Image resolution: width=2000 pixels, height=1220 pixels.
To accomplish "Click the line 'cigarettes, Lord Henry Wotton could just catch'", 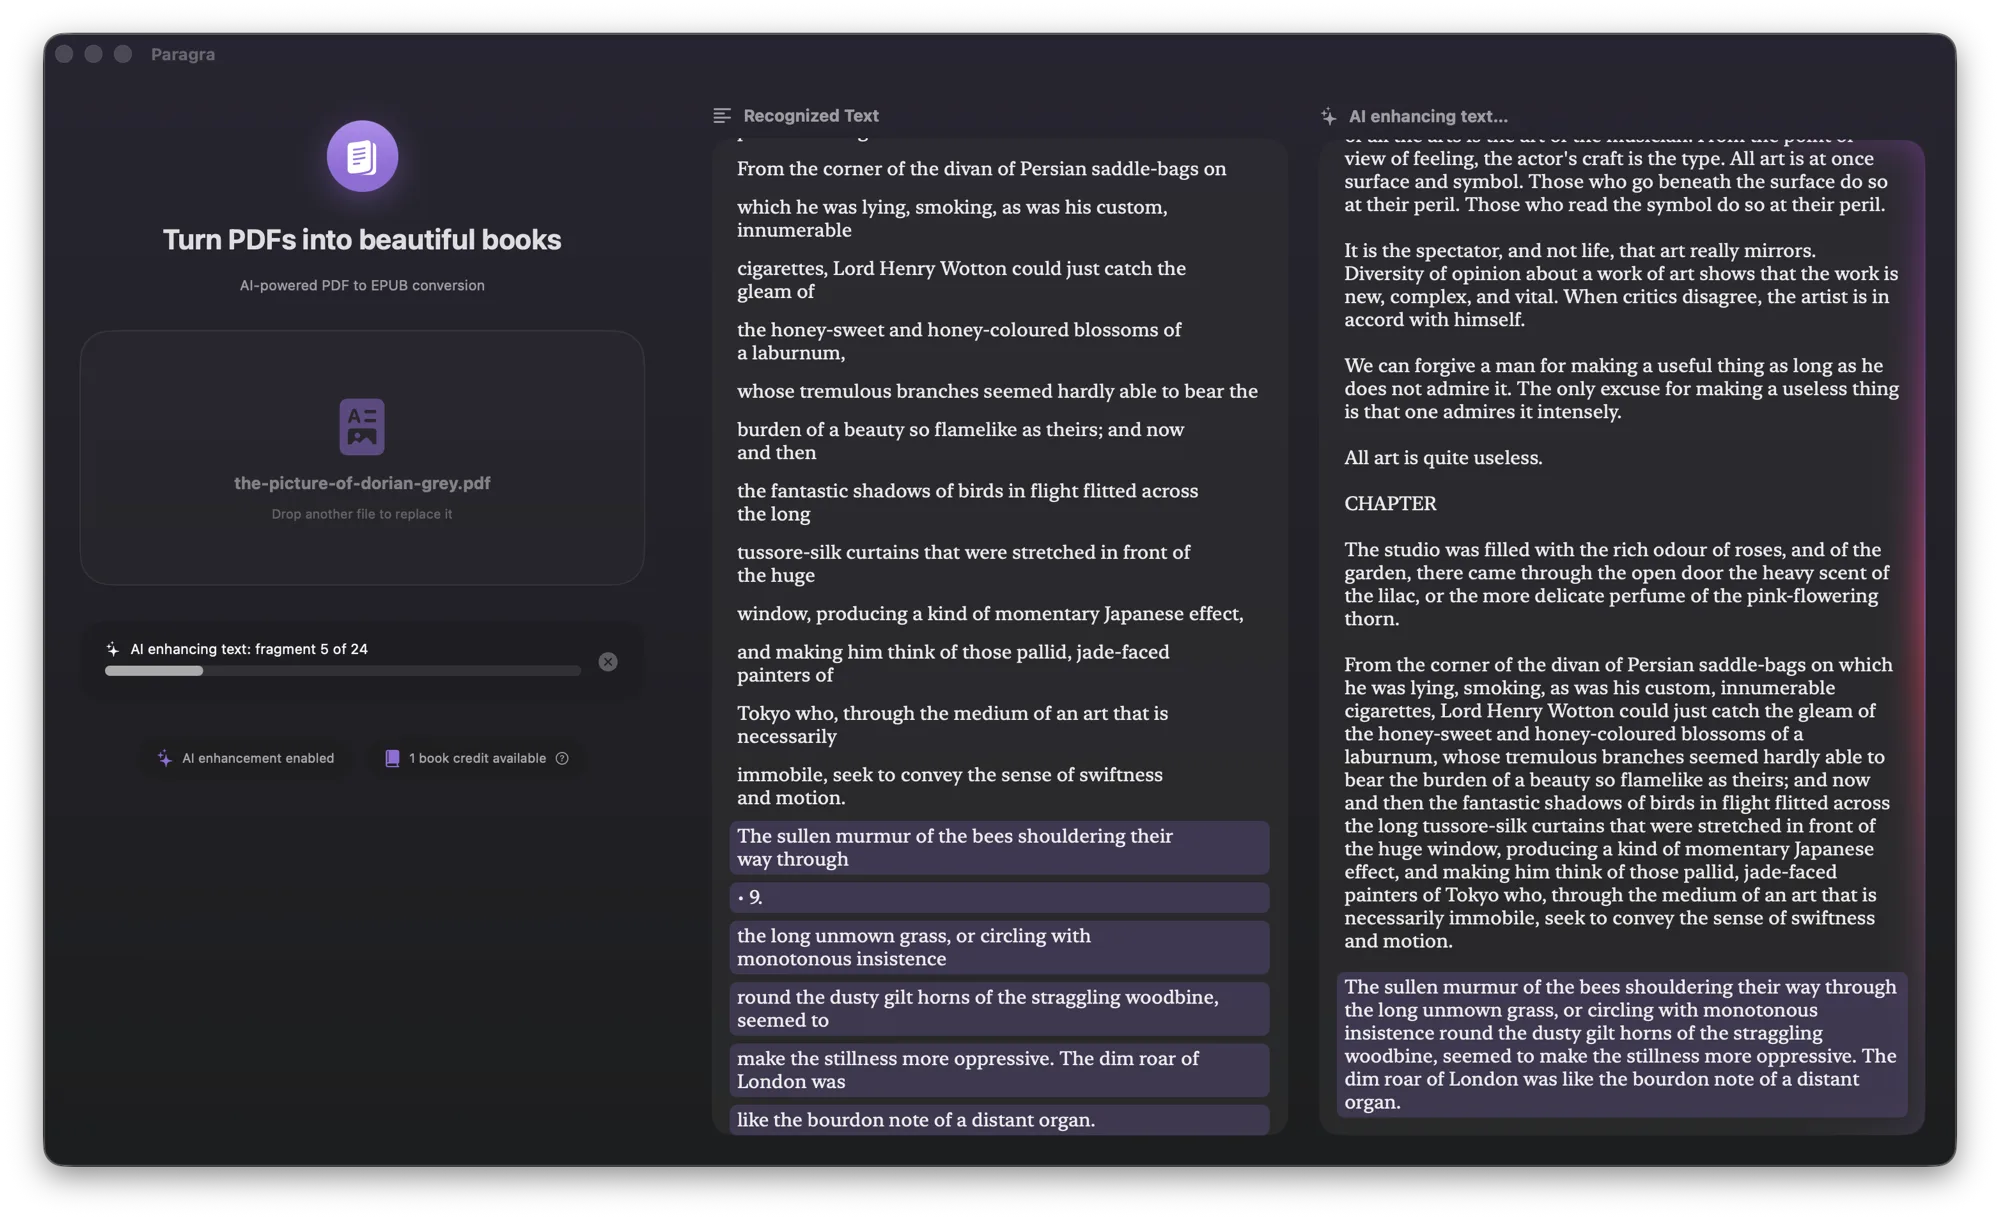I will pos(961,279).
